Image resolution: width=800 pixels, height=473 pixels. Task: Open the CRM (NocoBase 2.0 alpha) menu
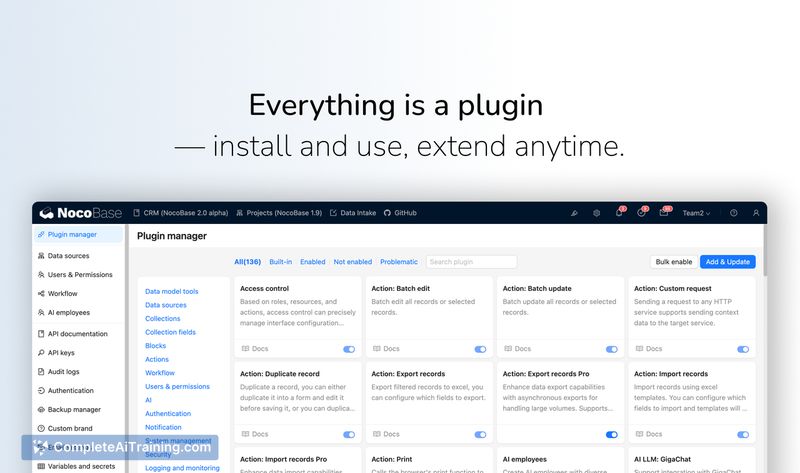click(181, 213)
